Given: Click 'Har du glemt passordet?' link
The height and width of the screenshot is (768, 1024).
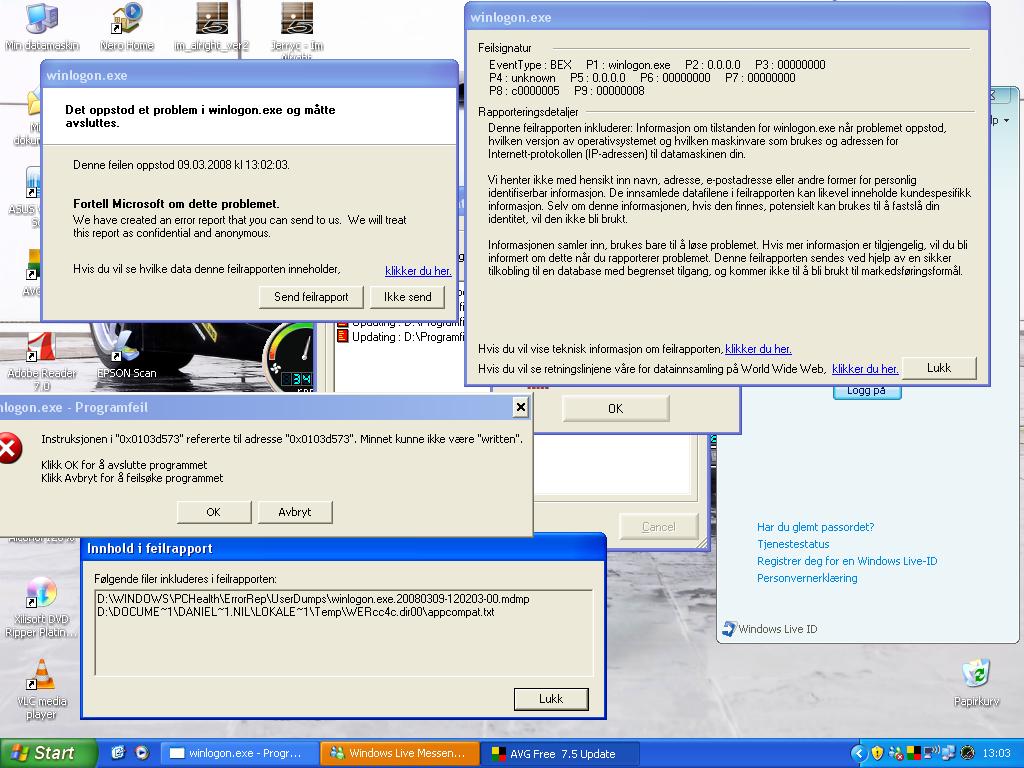Looking at the screenshot, I should (x=815, y=527).
